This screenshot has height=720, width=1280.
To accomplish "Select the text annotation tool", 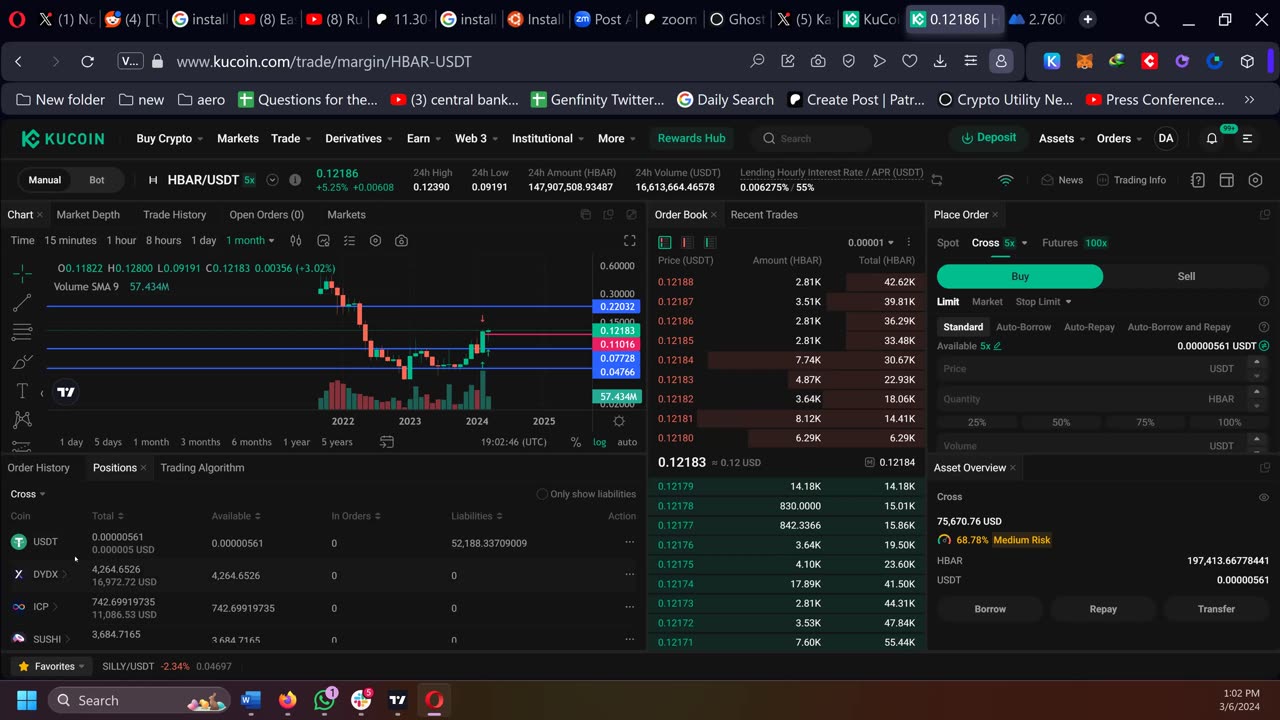I will click(22, 391).
